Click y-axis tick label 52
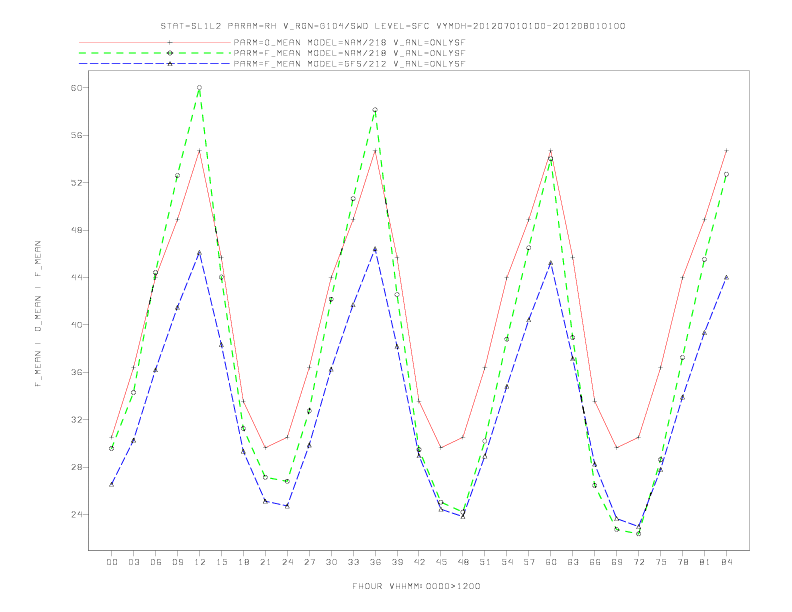This screenshot has width=792, height=612. [x=76, y=182]
